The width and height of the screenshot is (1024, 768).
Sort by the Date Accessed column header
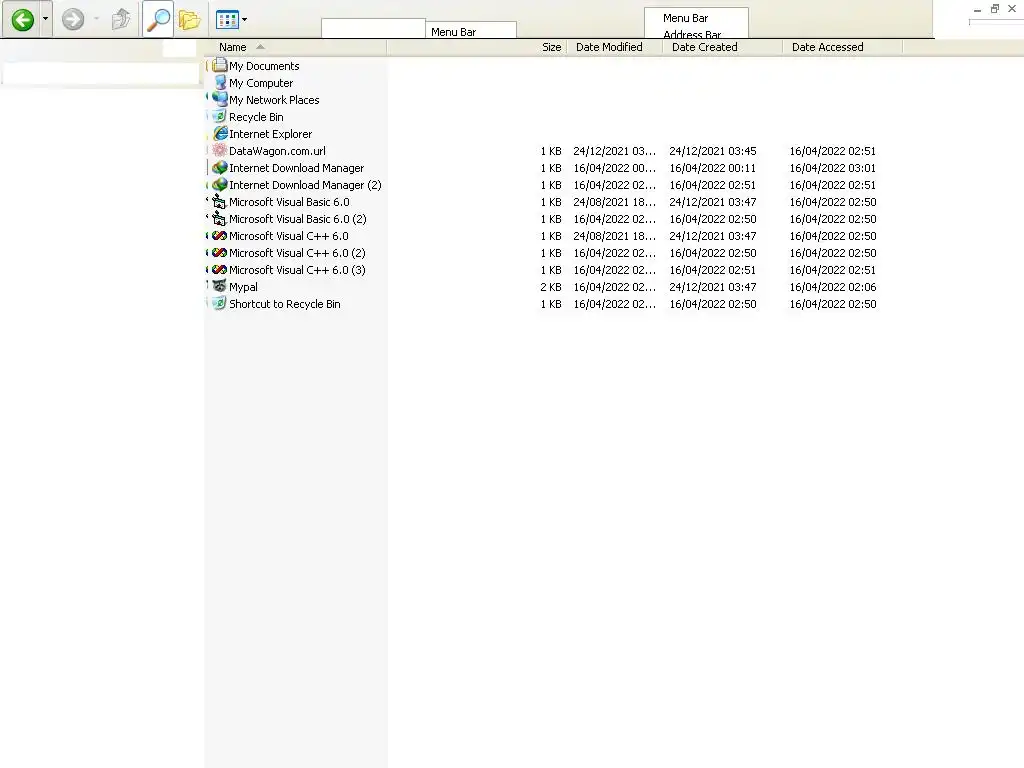[842, 47]
